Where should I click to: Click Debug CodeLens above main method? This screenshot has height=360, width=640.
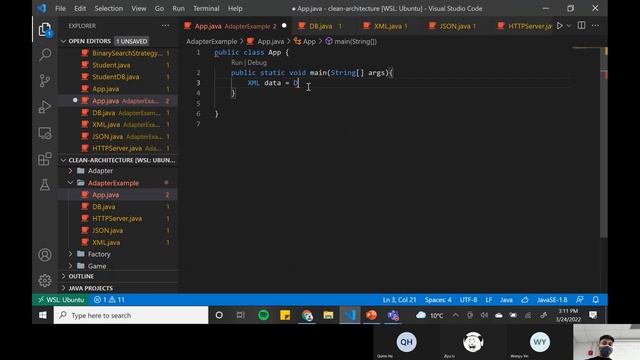pos(257,63)
